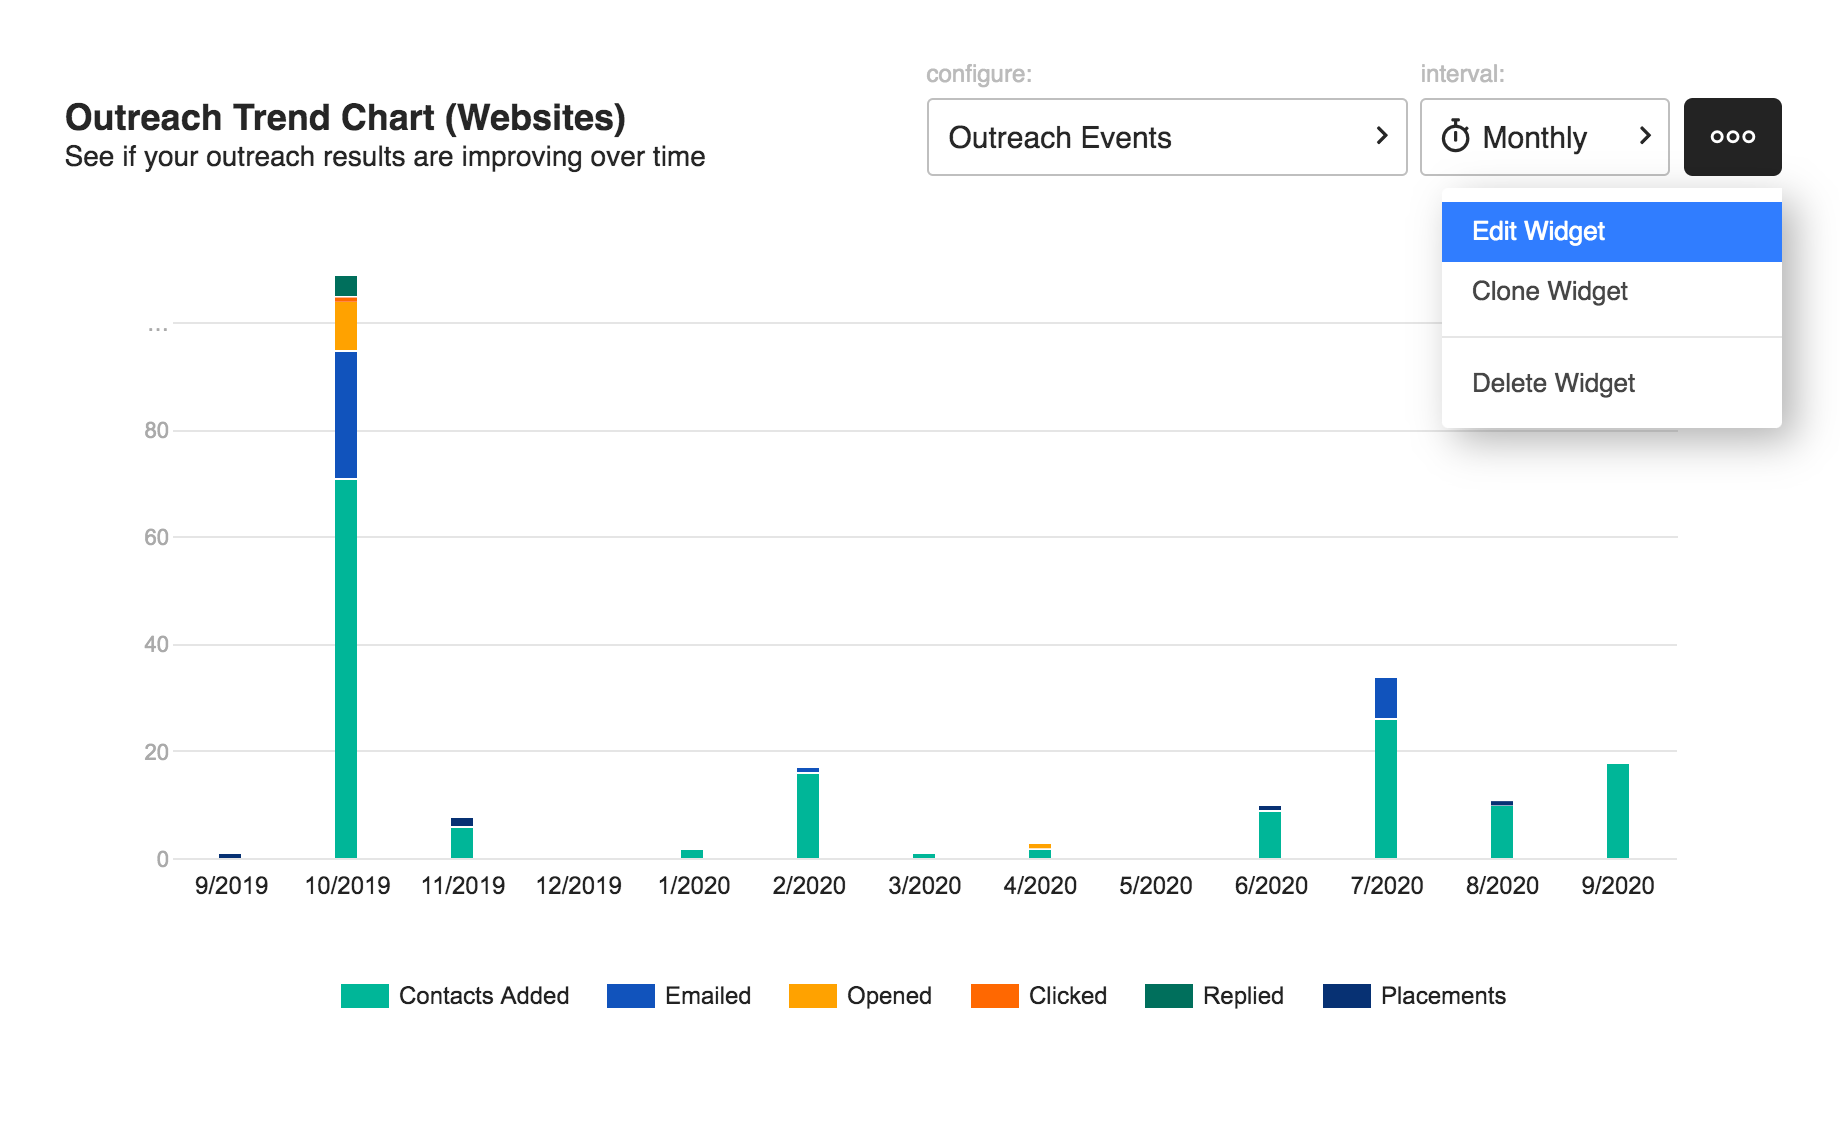The width and height of the screenshot is (1842, 1128).
Task: Click the orange Opened segment in 10/2019
Action: click(346, 326)
